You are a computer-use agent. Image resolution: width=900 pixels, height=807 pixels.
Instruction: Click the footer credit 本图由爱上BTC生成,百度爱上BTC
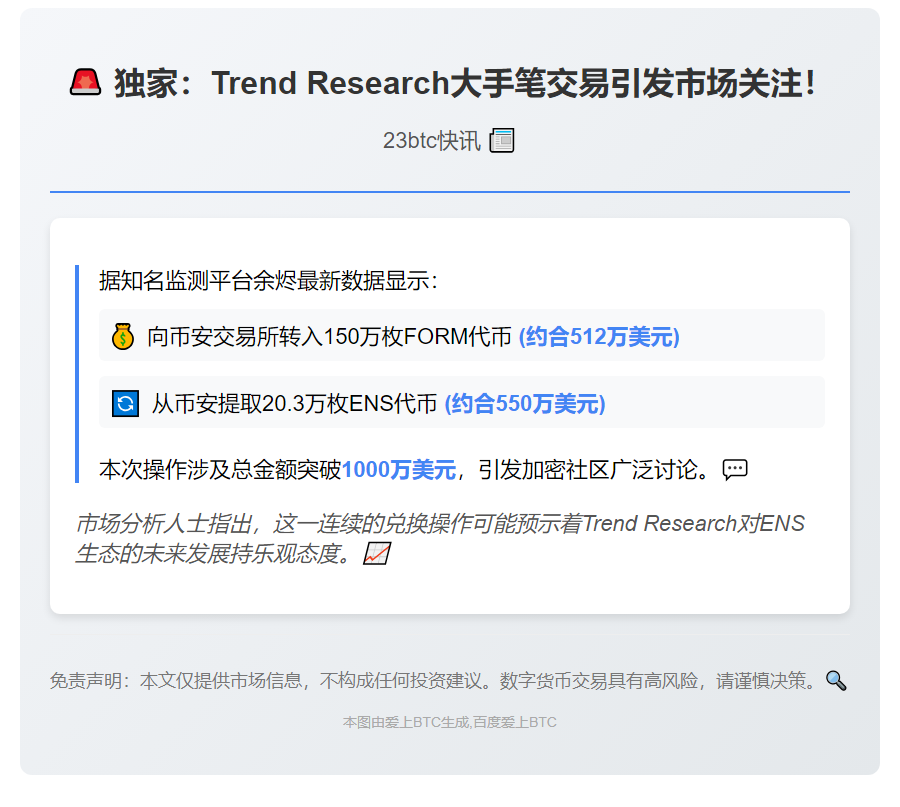(449, 722)
